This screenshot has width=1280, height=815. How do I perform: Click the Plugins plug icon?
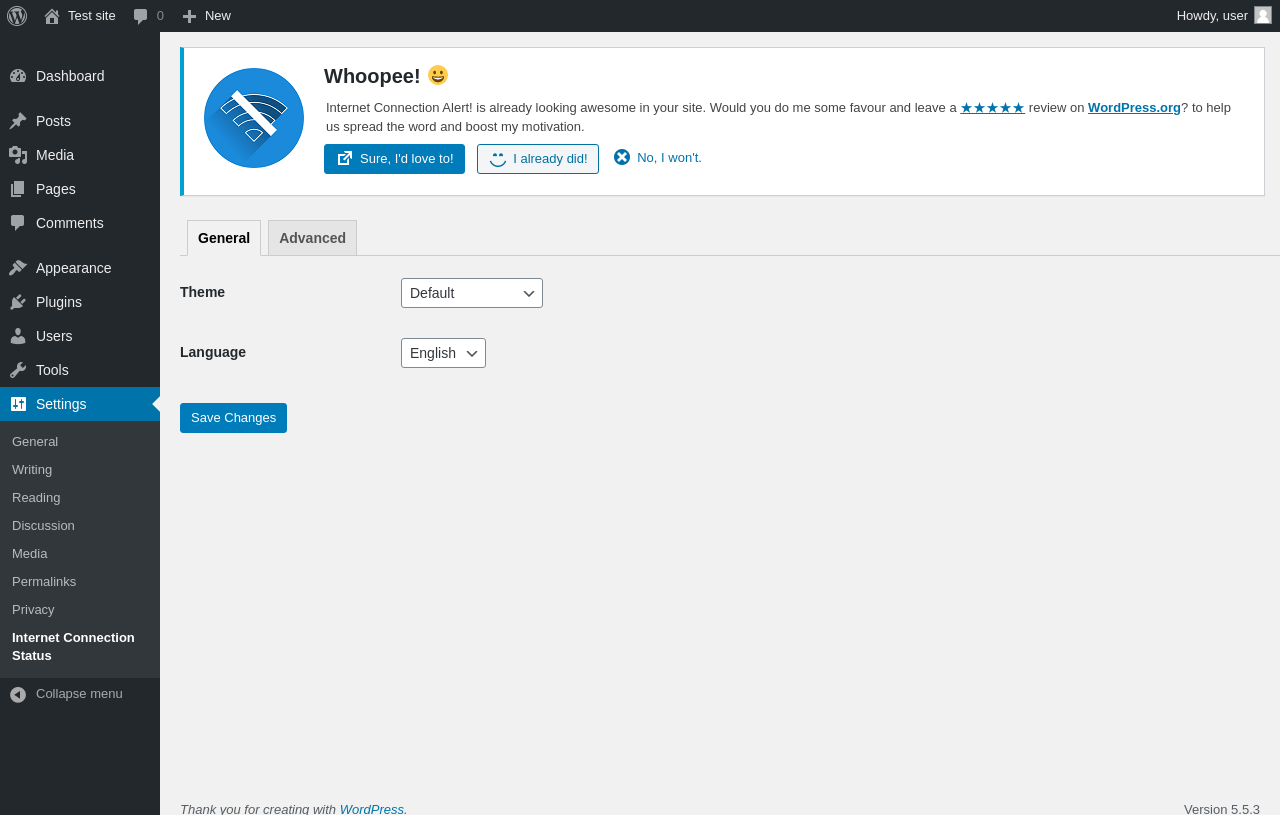coord(18,302)
